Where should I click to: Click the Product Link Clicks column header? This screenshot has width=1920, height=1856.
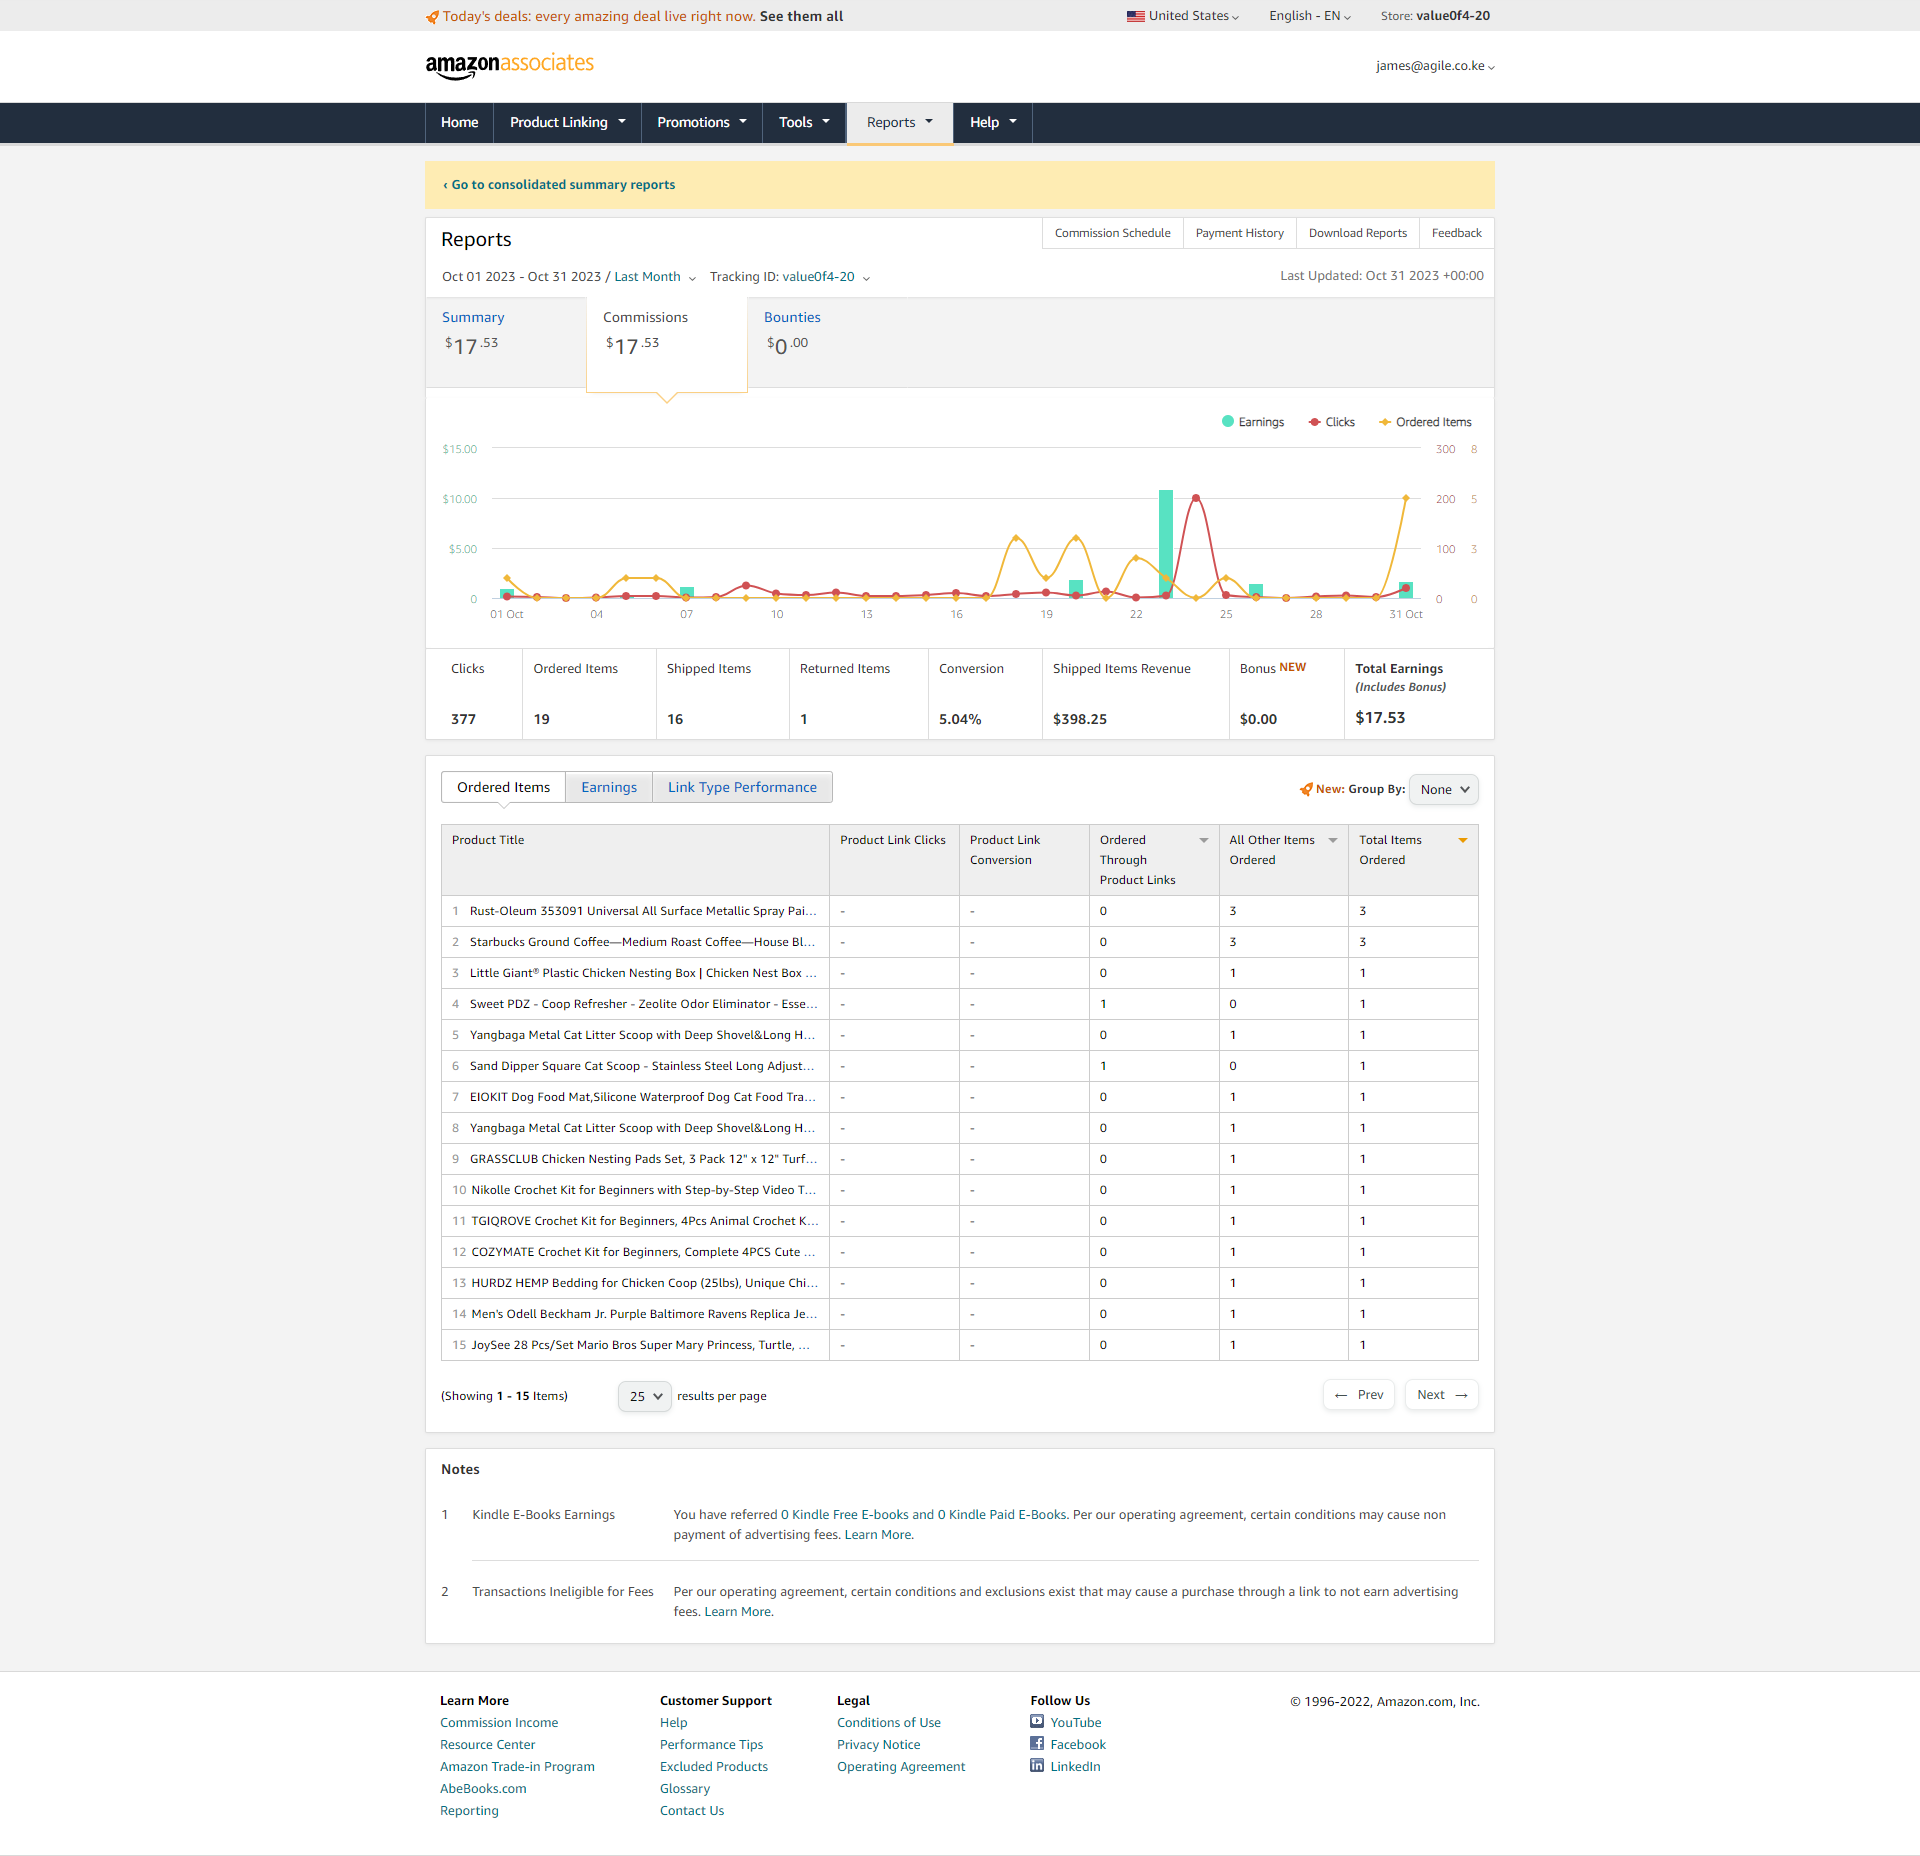pos(894,860)
